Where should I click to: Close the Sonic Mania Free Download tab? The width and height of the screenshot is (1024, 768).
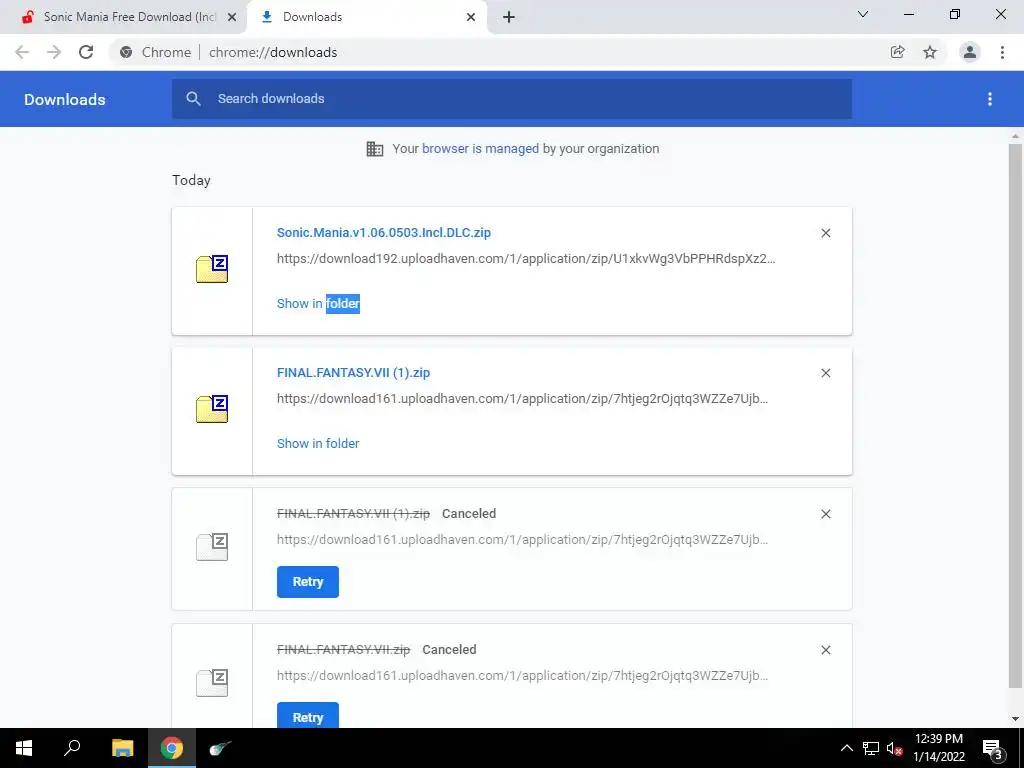click(x=232, y=17)
